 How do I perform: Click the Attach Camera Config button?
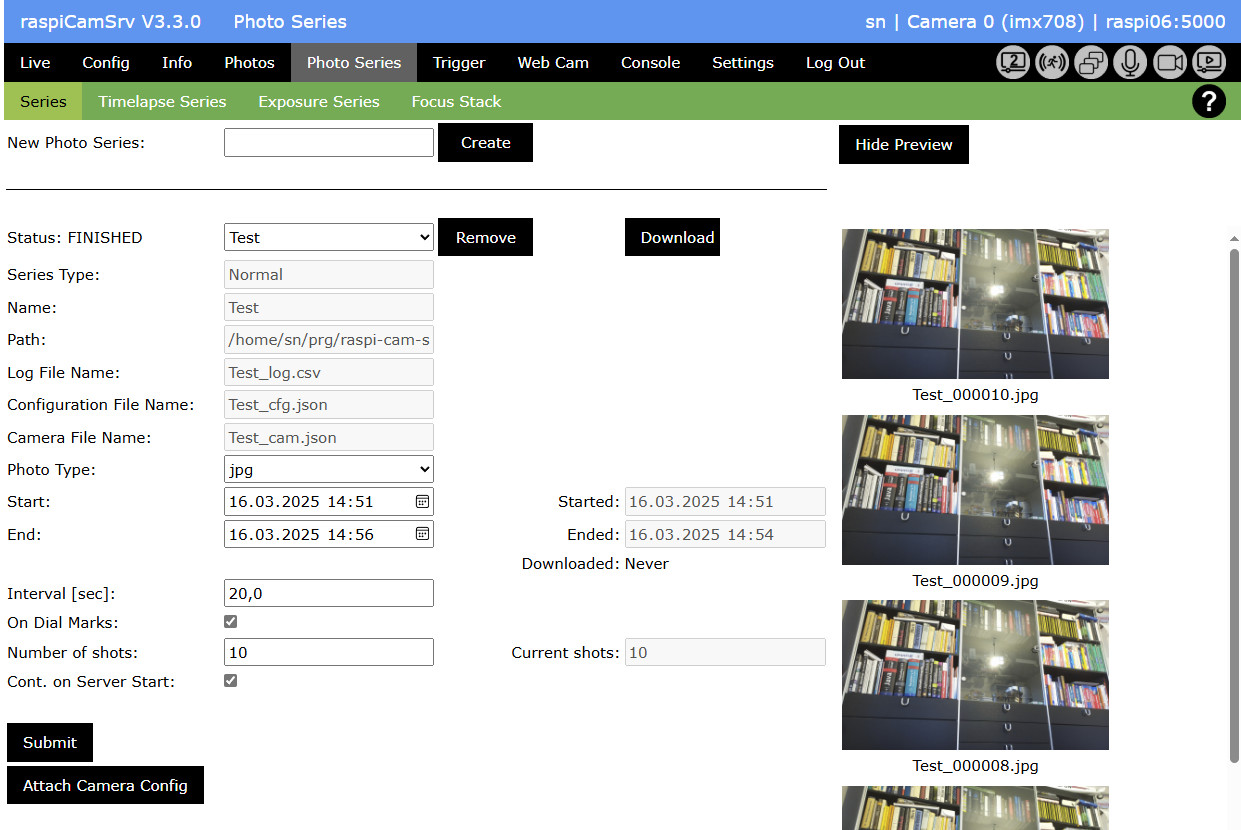click(x=105, y=785)
